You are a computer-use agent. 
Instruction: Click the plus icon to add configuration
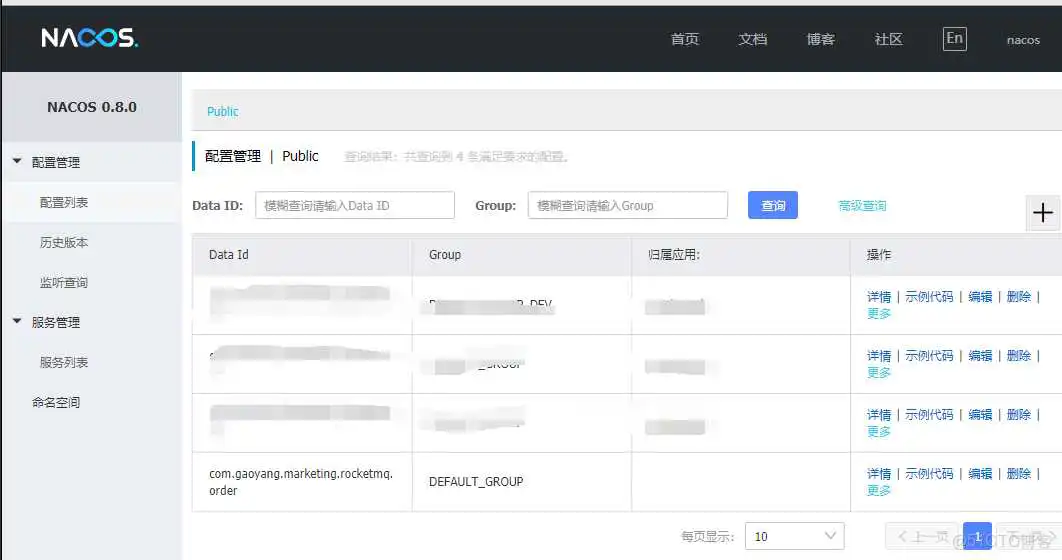tap(1042, 213)
